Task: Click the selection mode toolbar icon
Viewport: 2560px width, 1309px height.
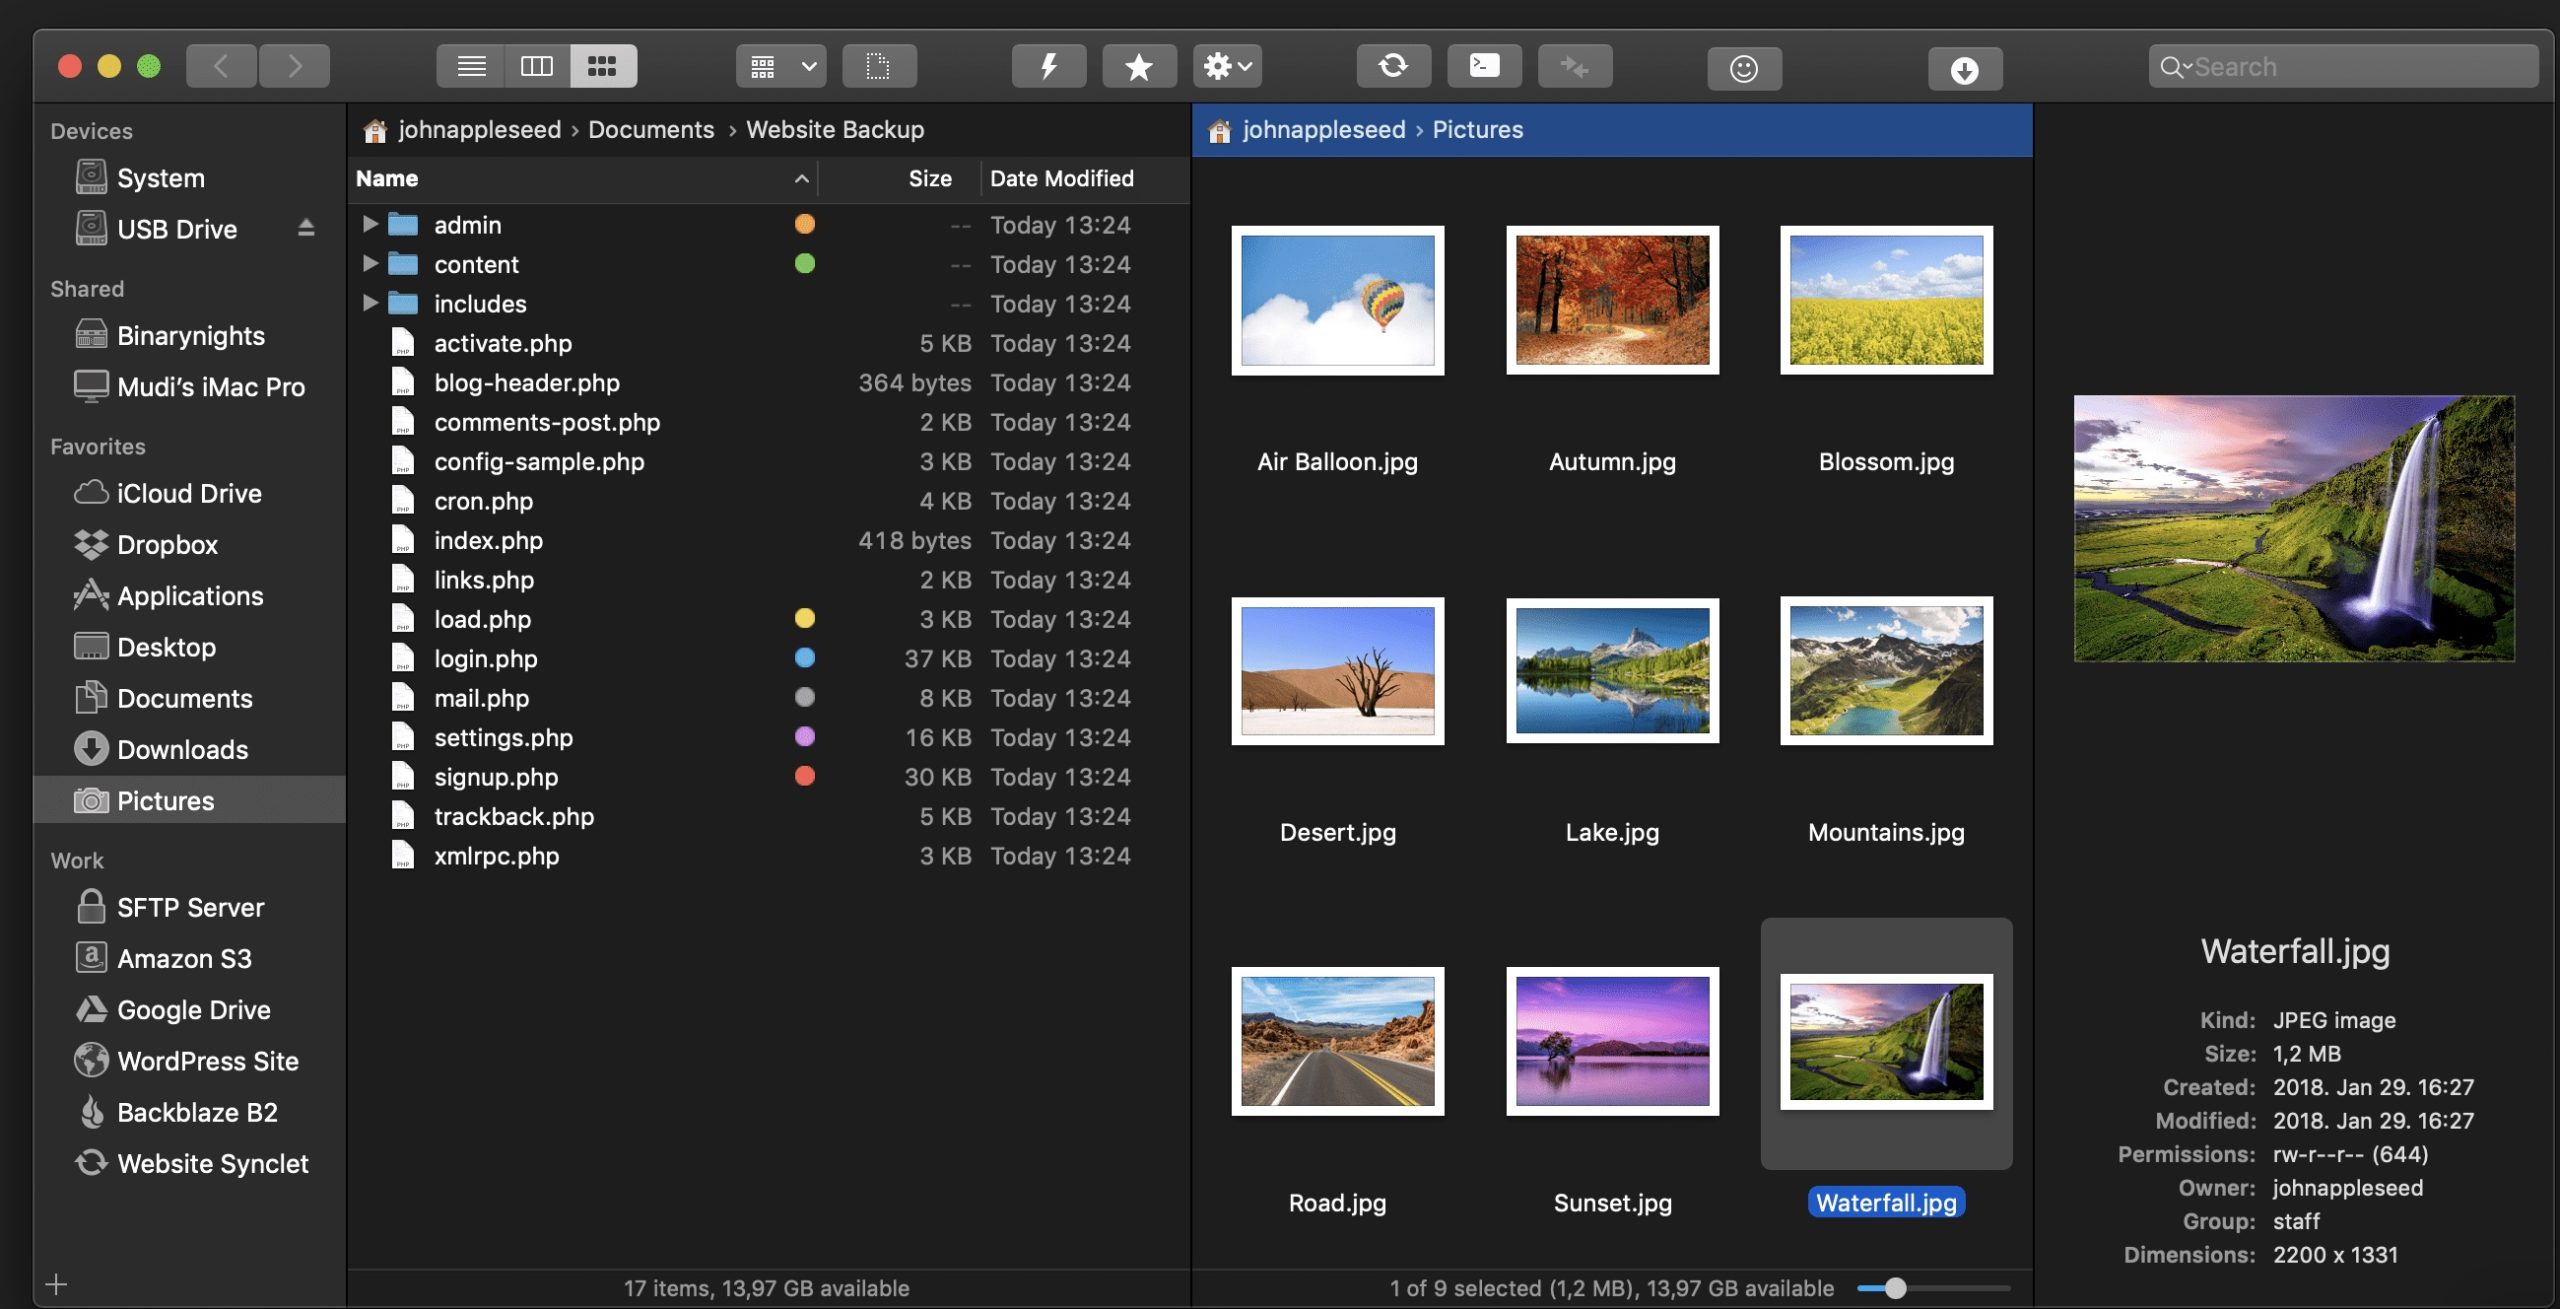Action: point(878,67)
